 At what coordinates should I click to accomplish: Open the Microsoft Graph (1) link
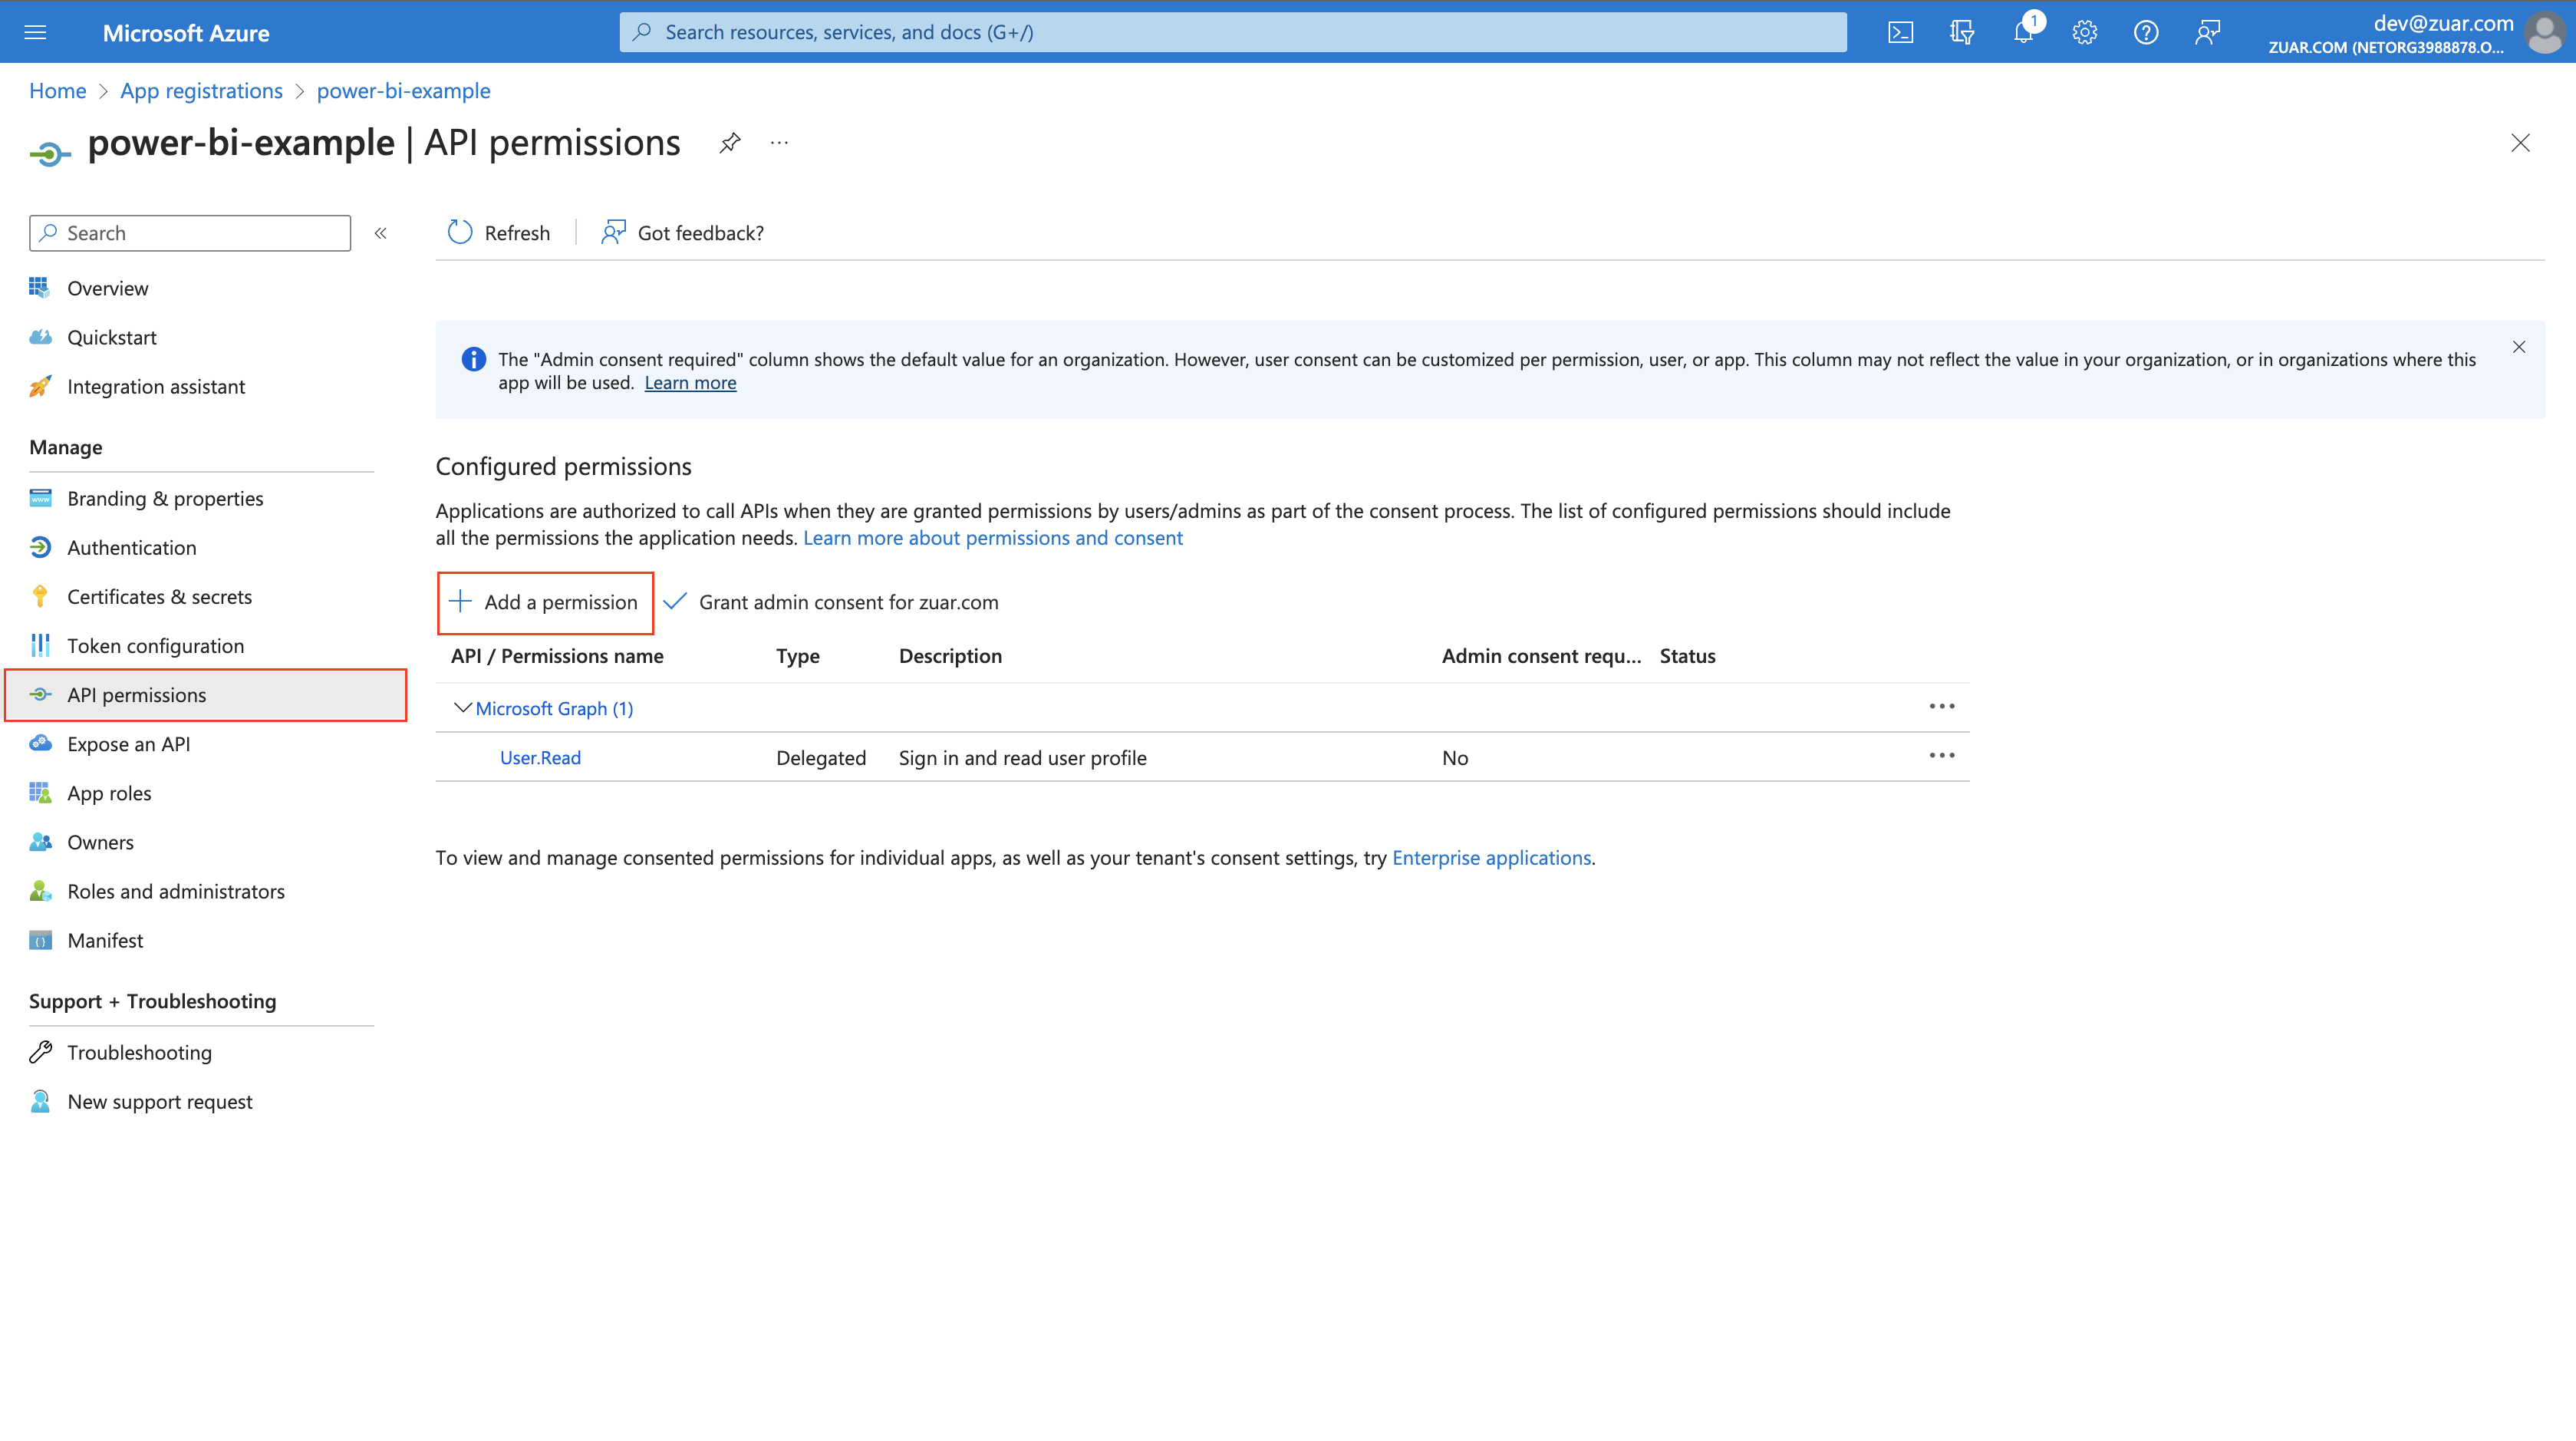coord(554,708)
